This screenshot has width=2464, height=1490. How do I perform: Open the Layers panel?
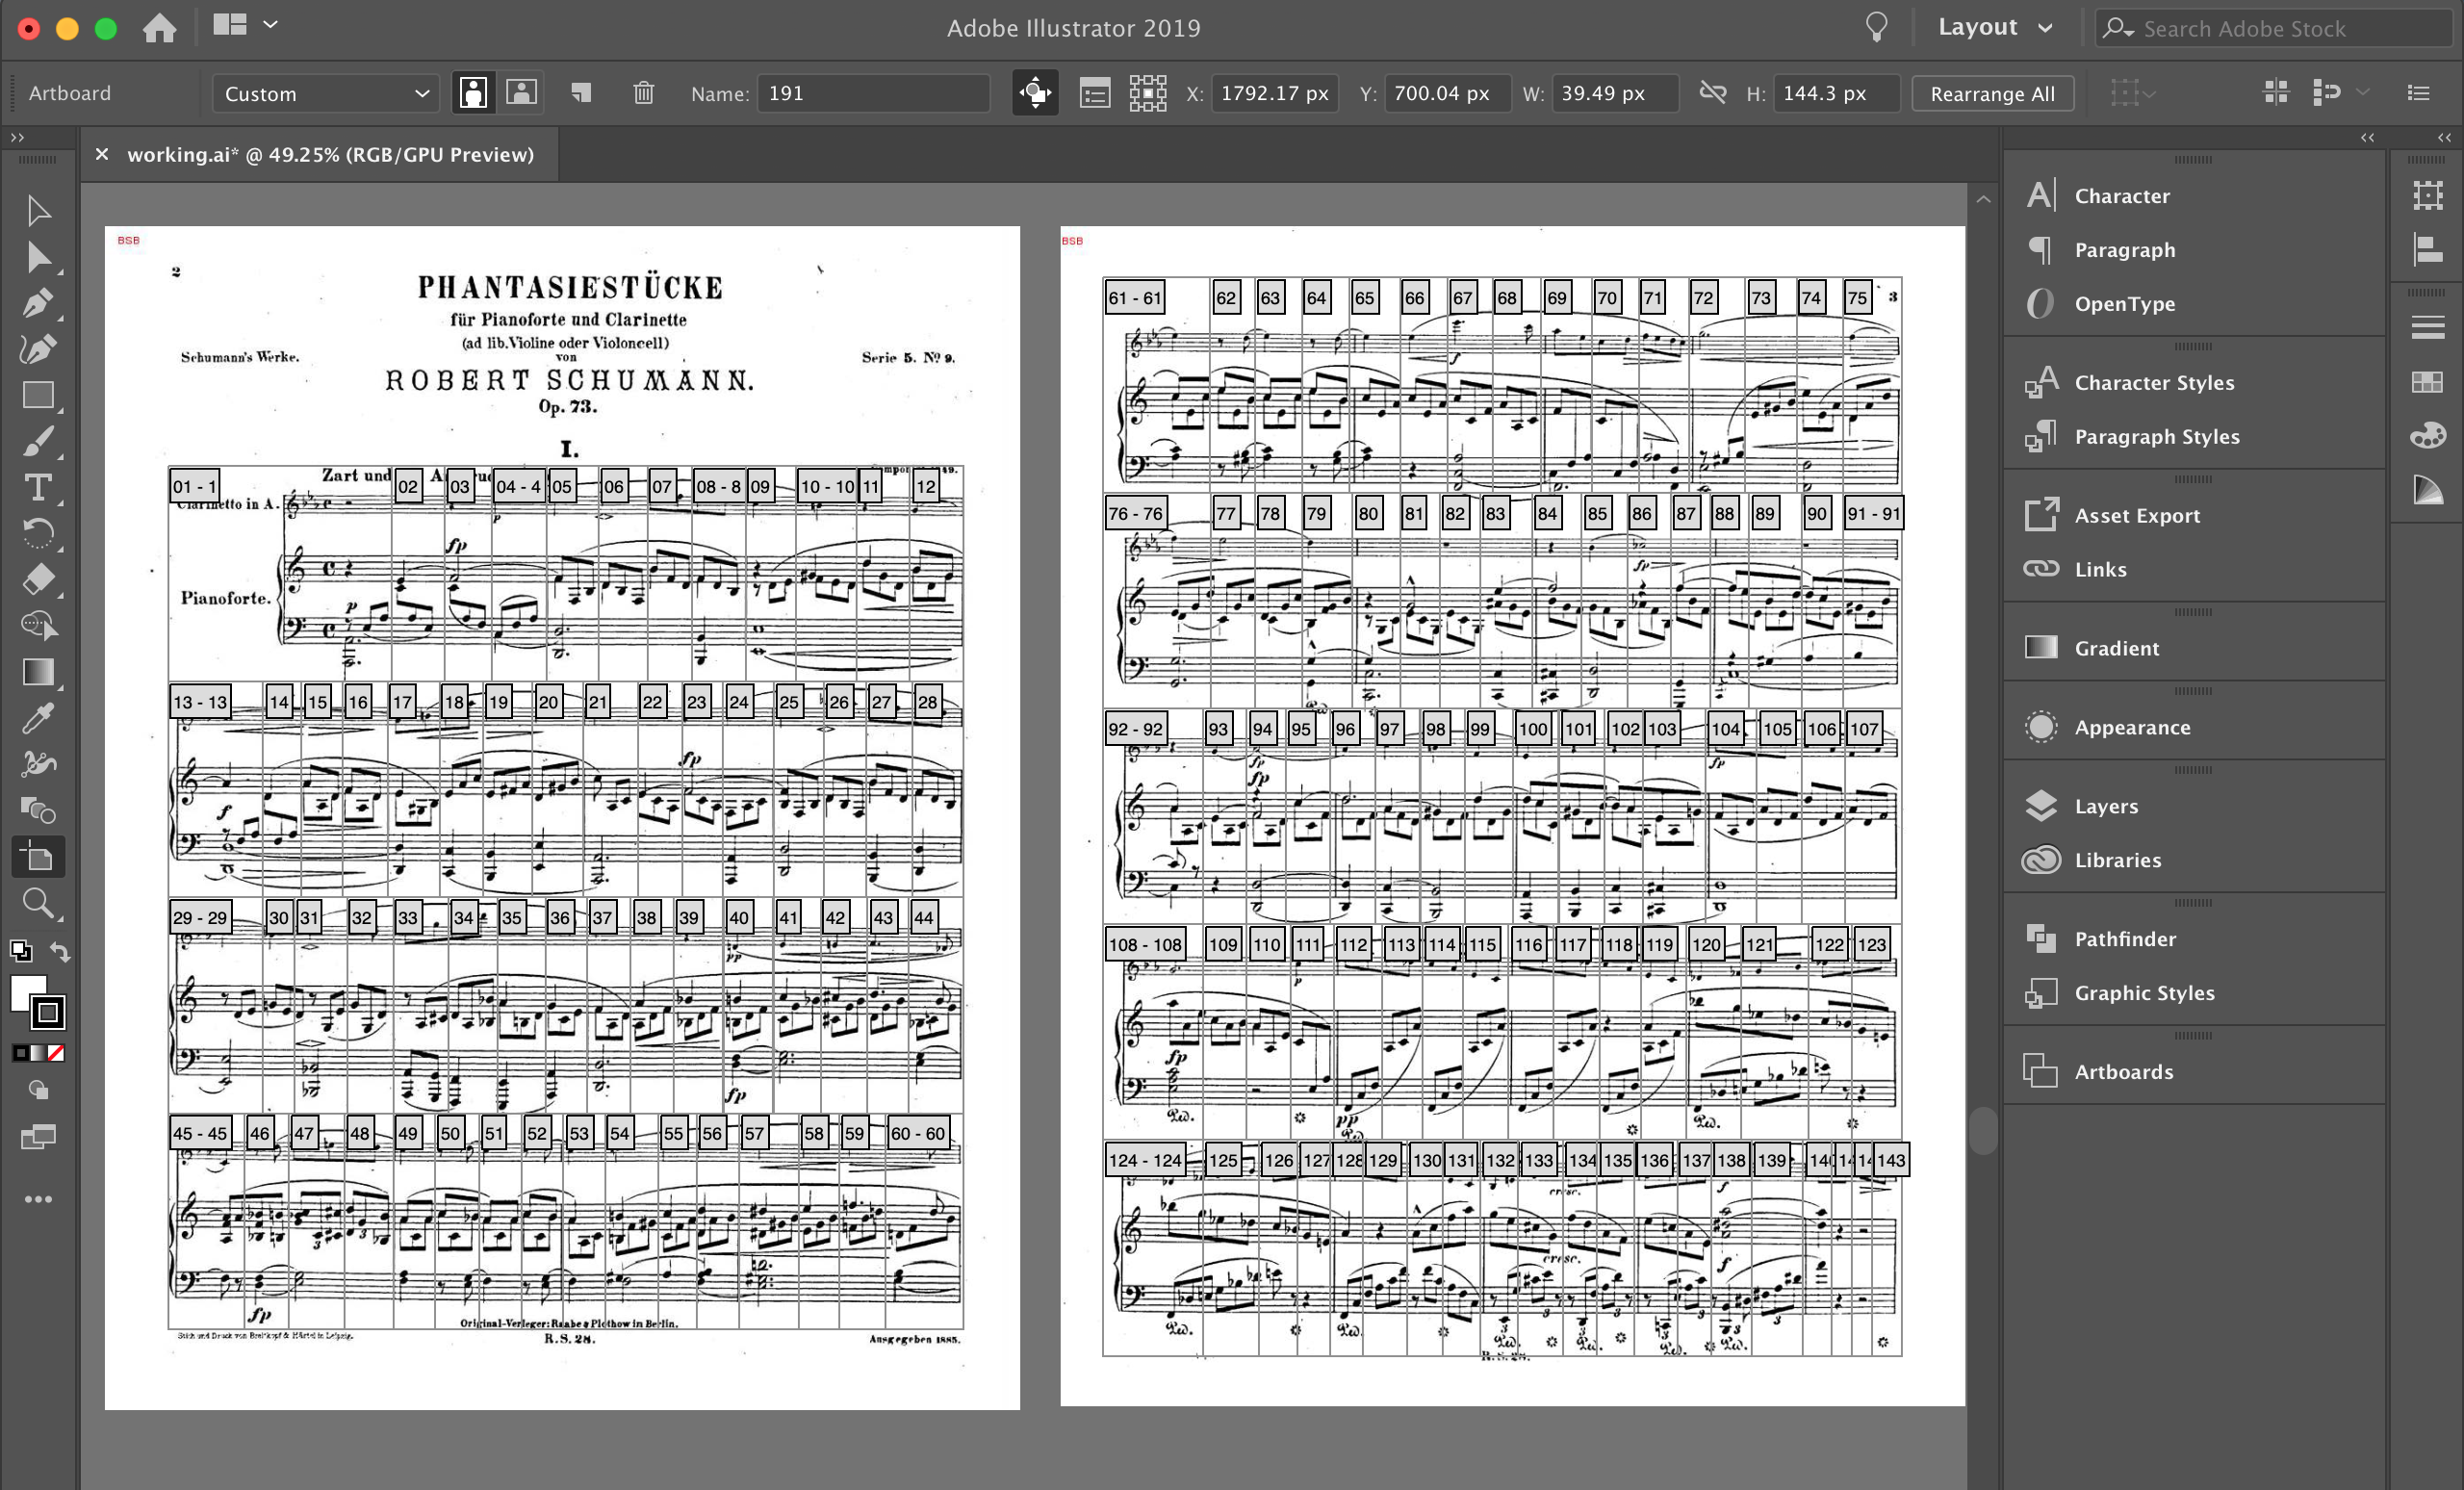(x=2105, y=806)
